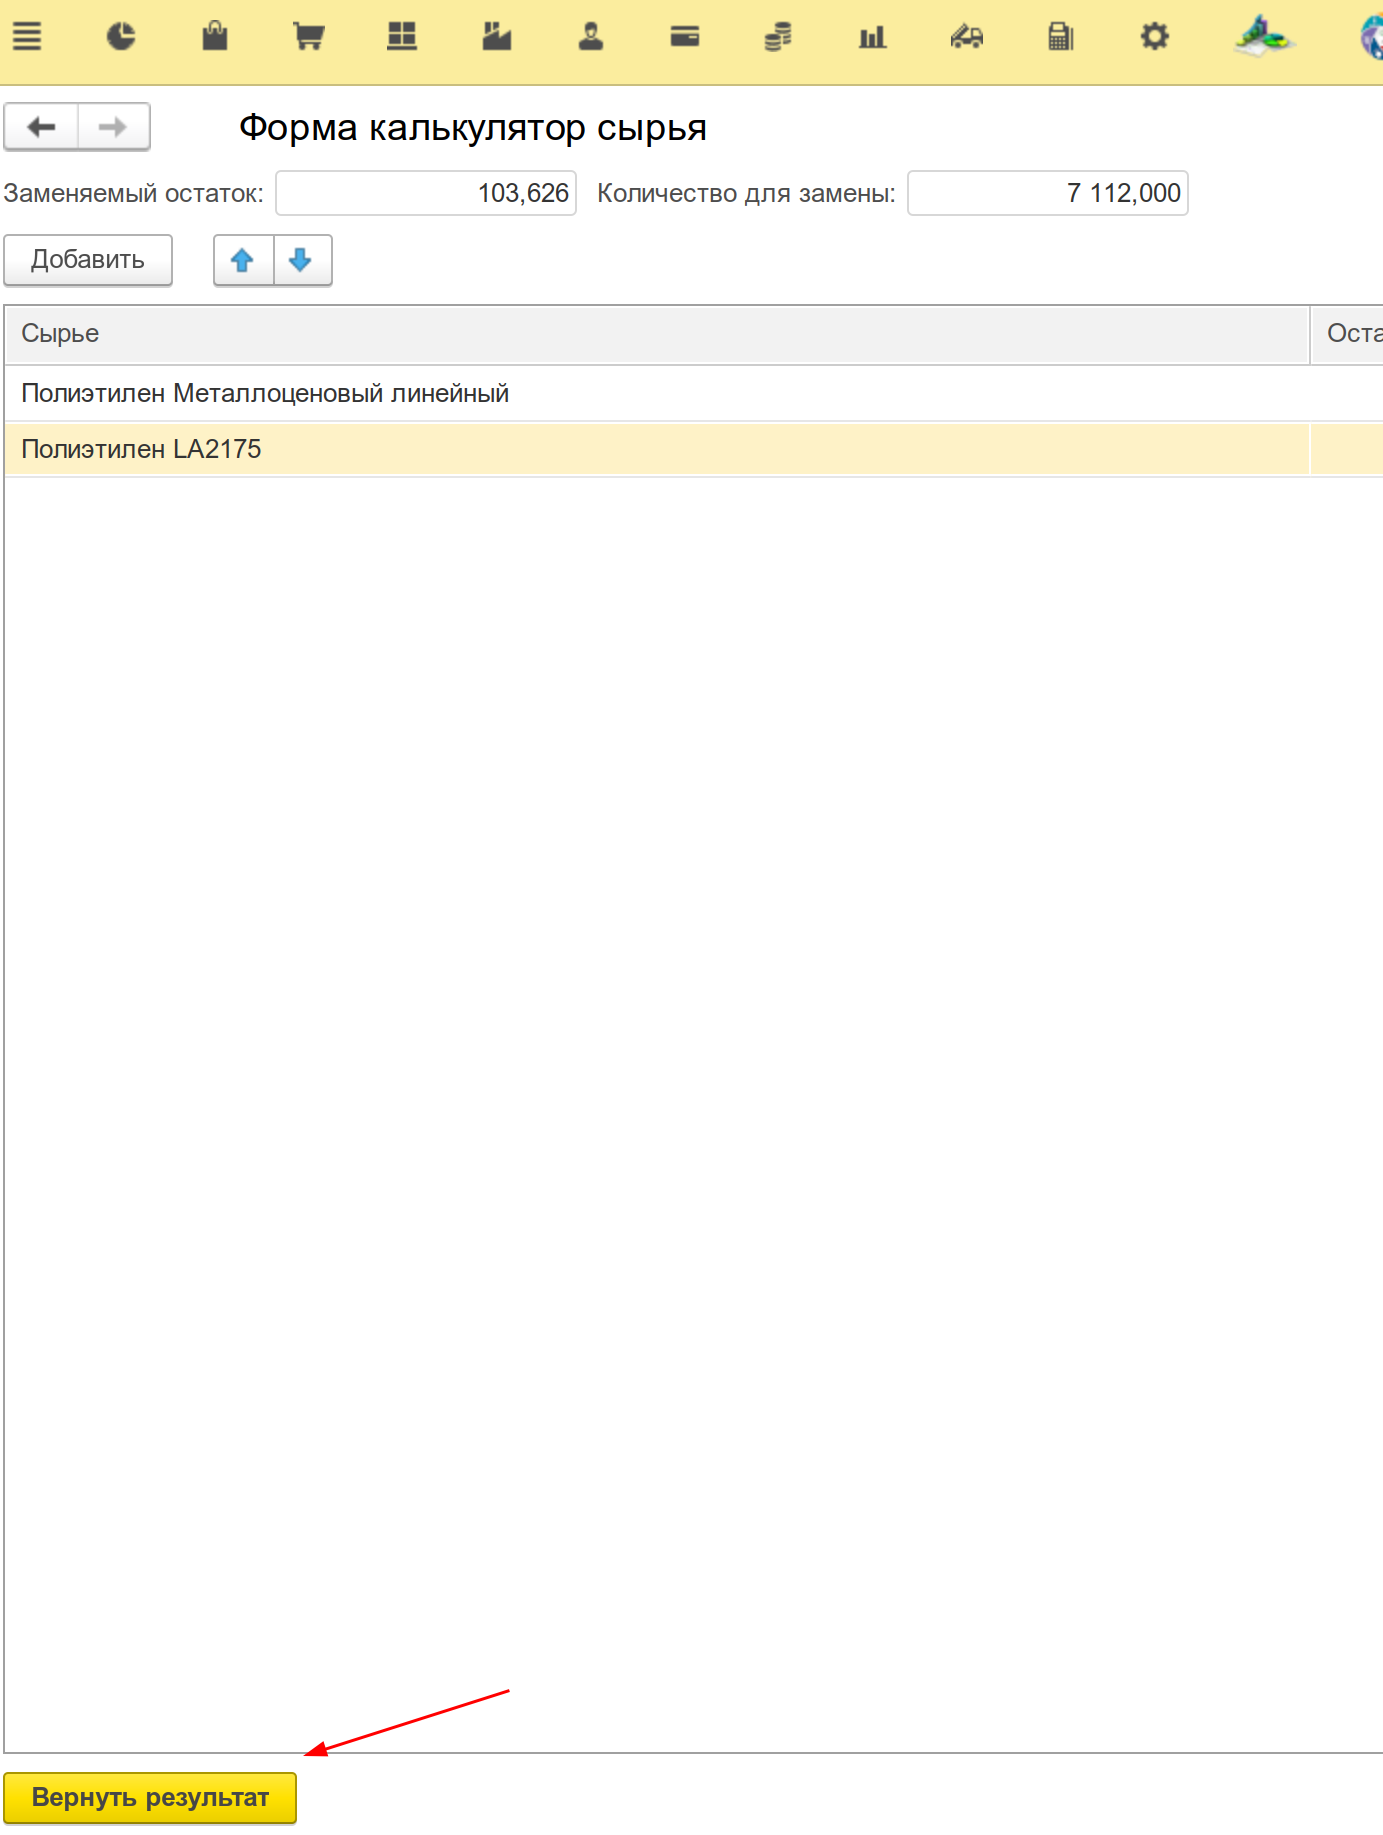The image size is (1383, 1835).
Task: Open the pie chart section icon
Action: [121, 37]
